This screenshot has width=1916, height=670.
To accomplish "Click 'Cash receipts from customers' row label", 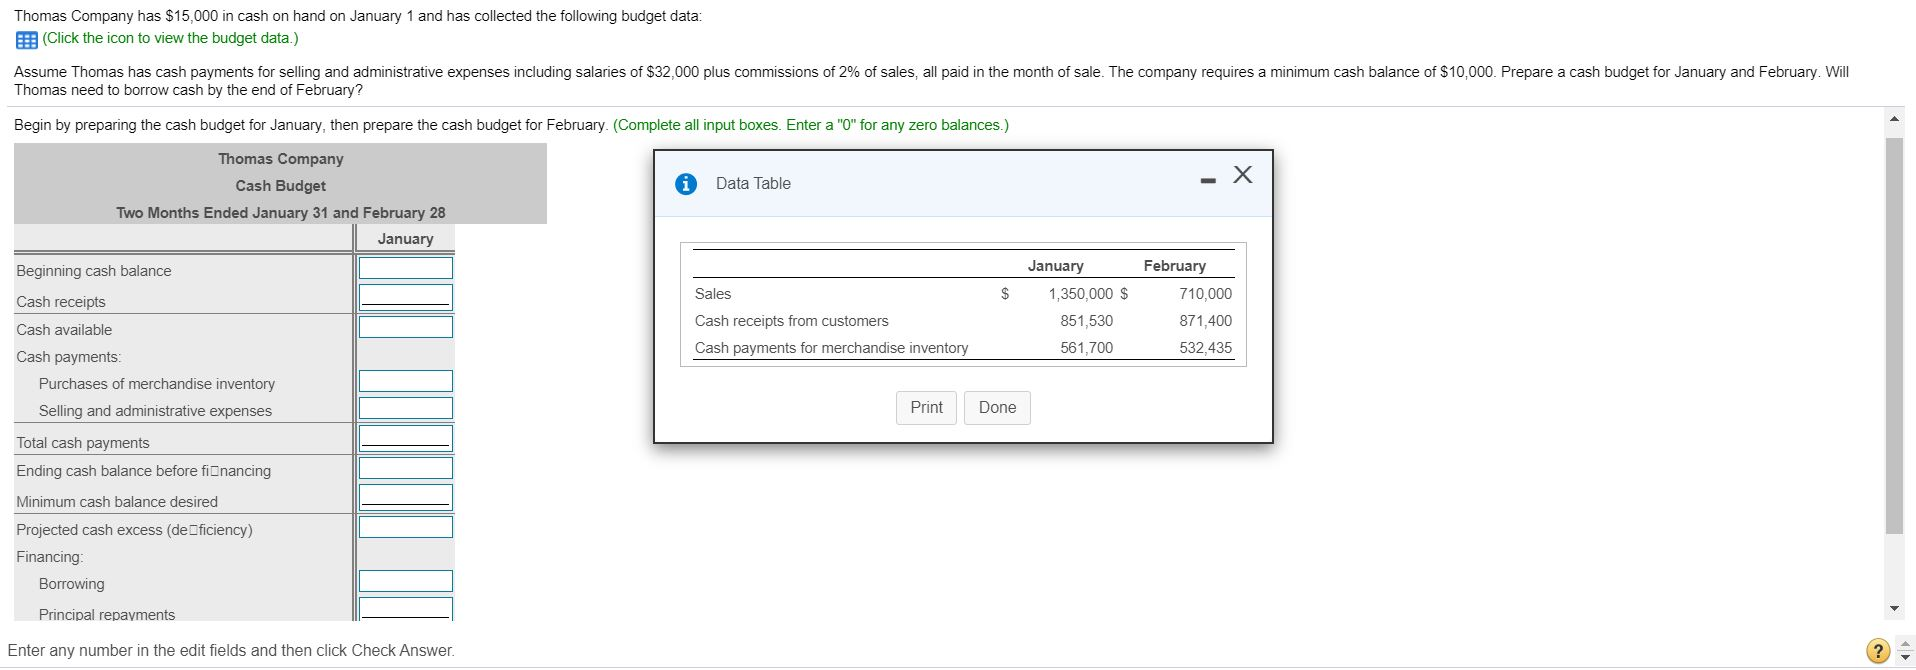I will 791,321.
